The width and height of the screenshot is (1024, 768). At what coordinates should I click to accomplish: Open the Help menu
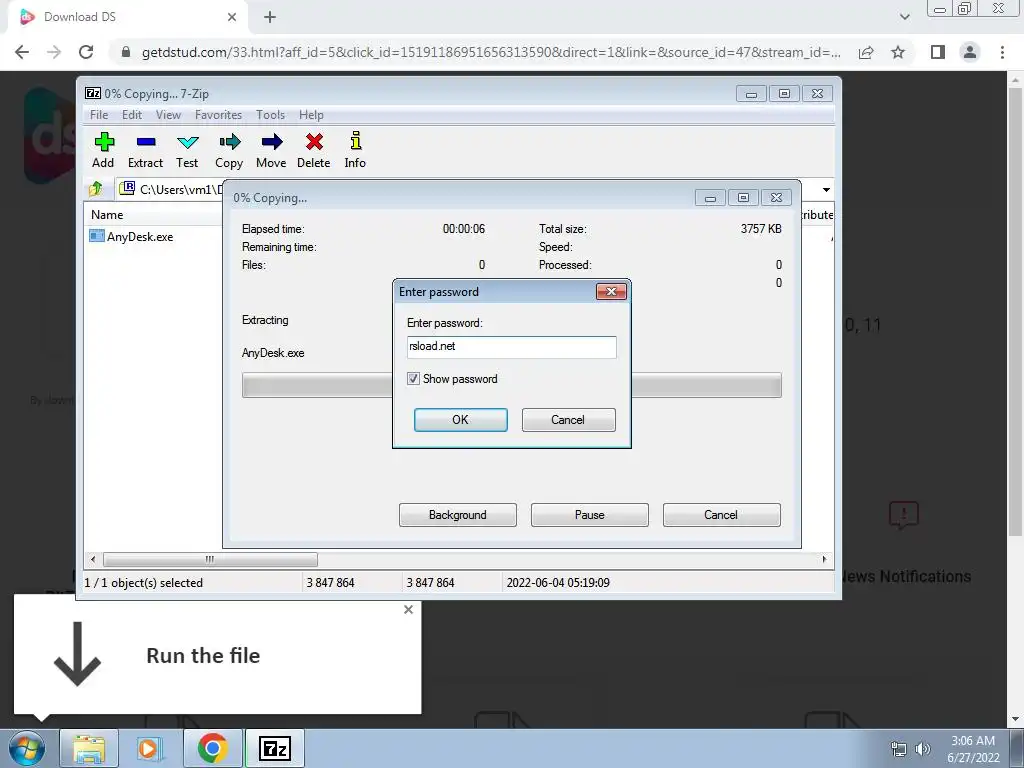click(x=311, y=115)
